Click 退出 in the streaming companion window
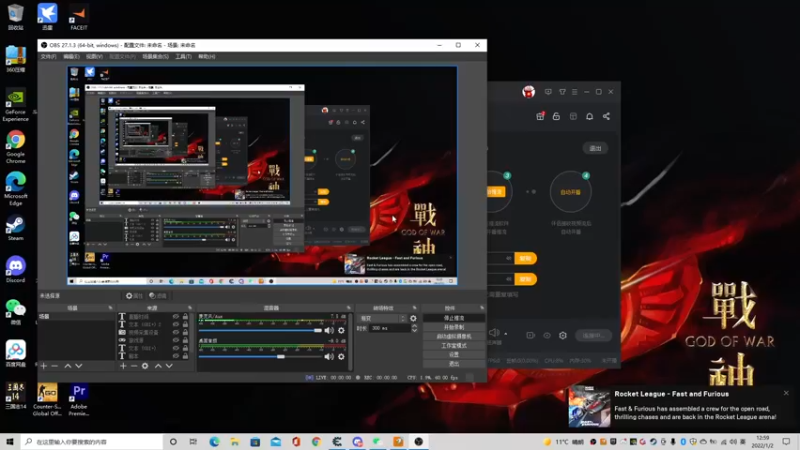This screenshot has height=450, width=800. coord(595,148)
